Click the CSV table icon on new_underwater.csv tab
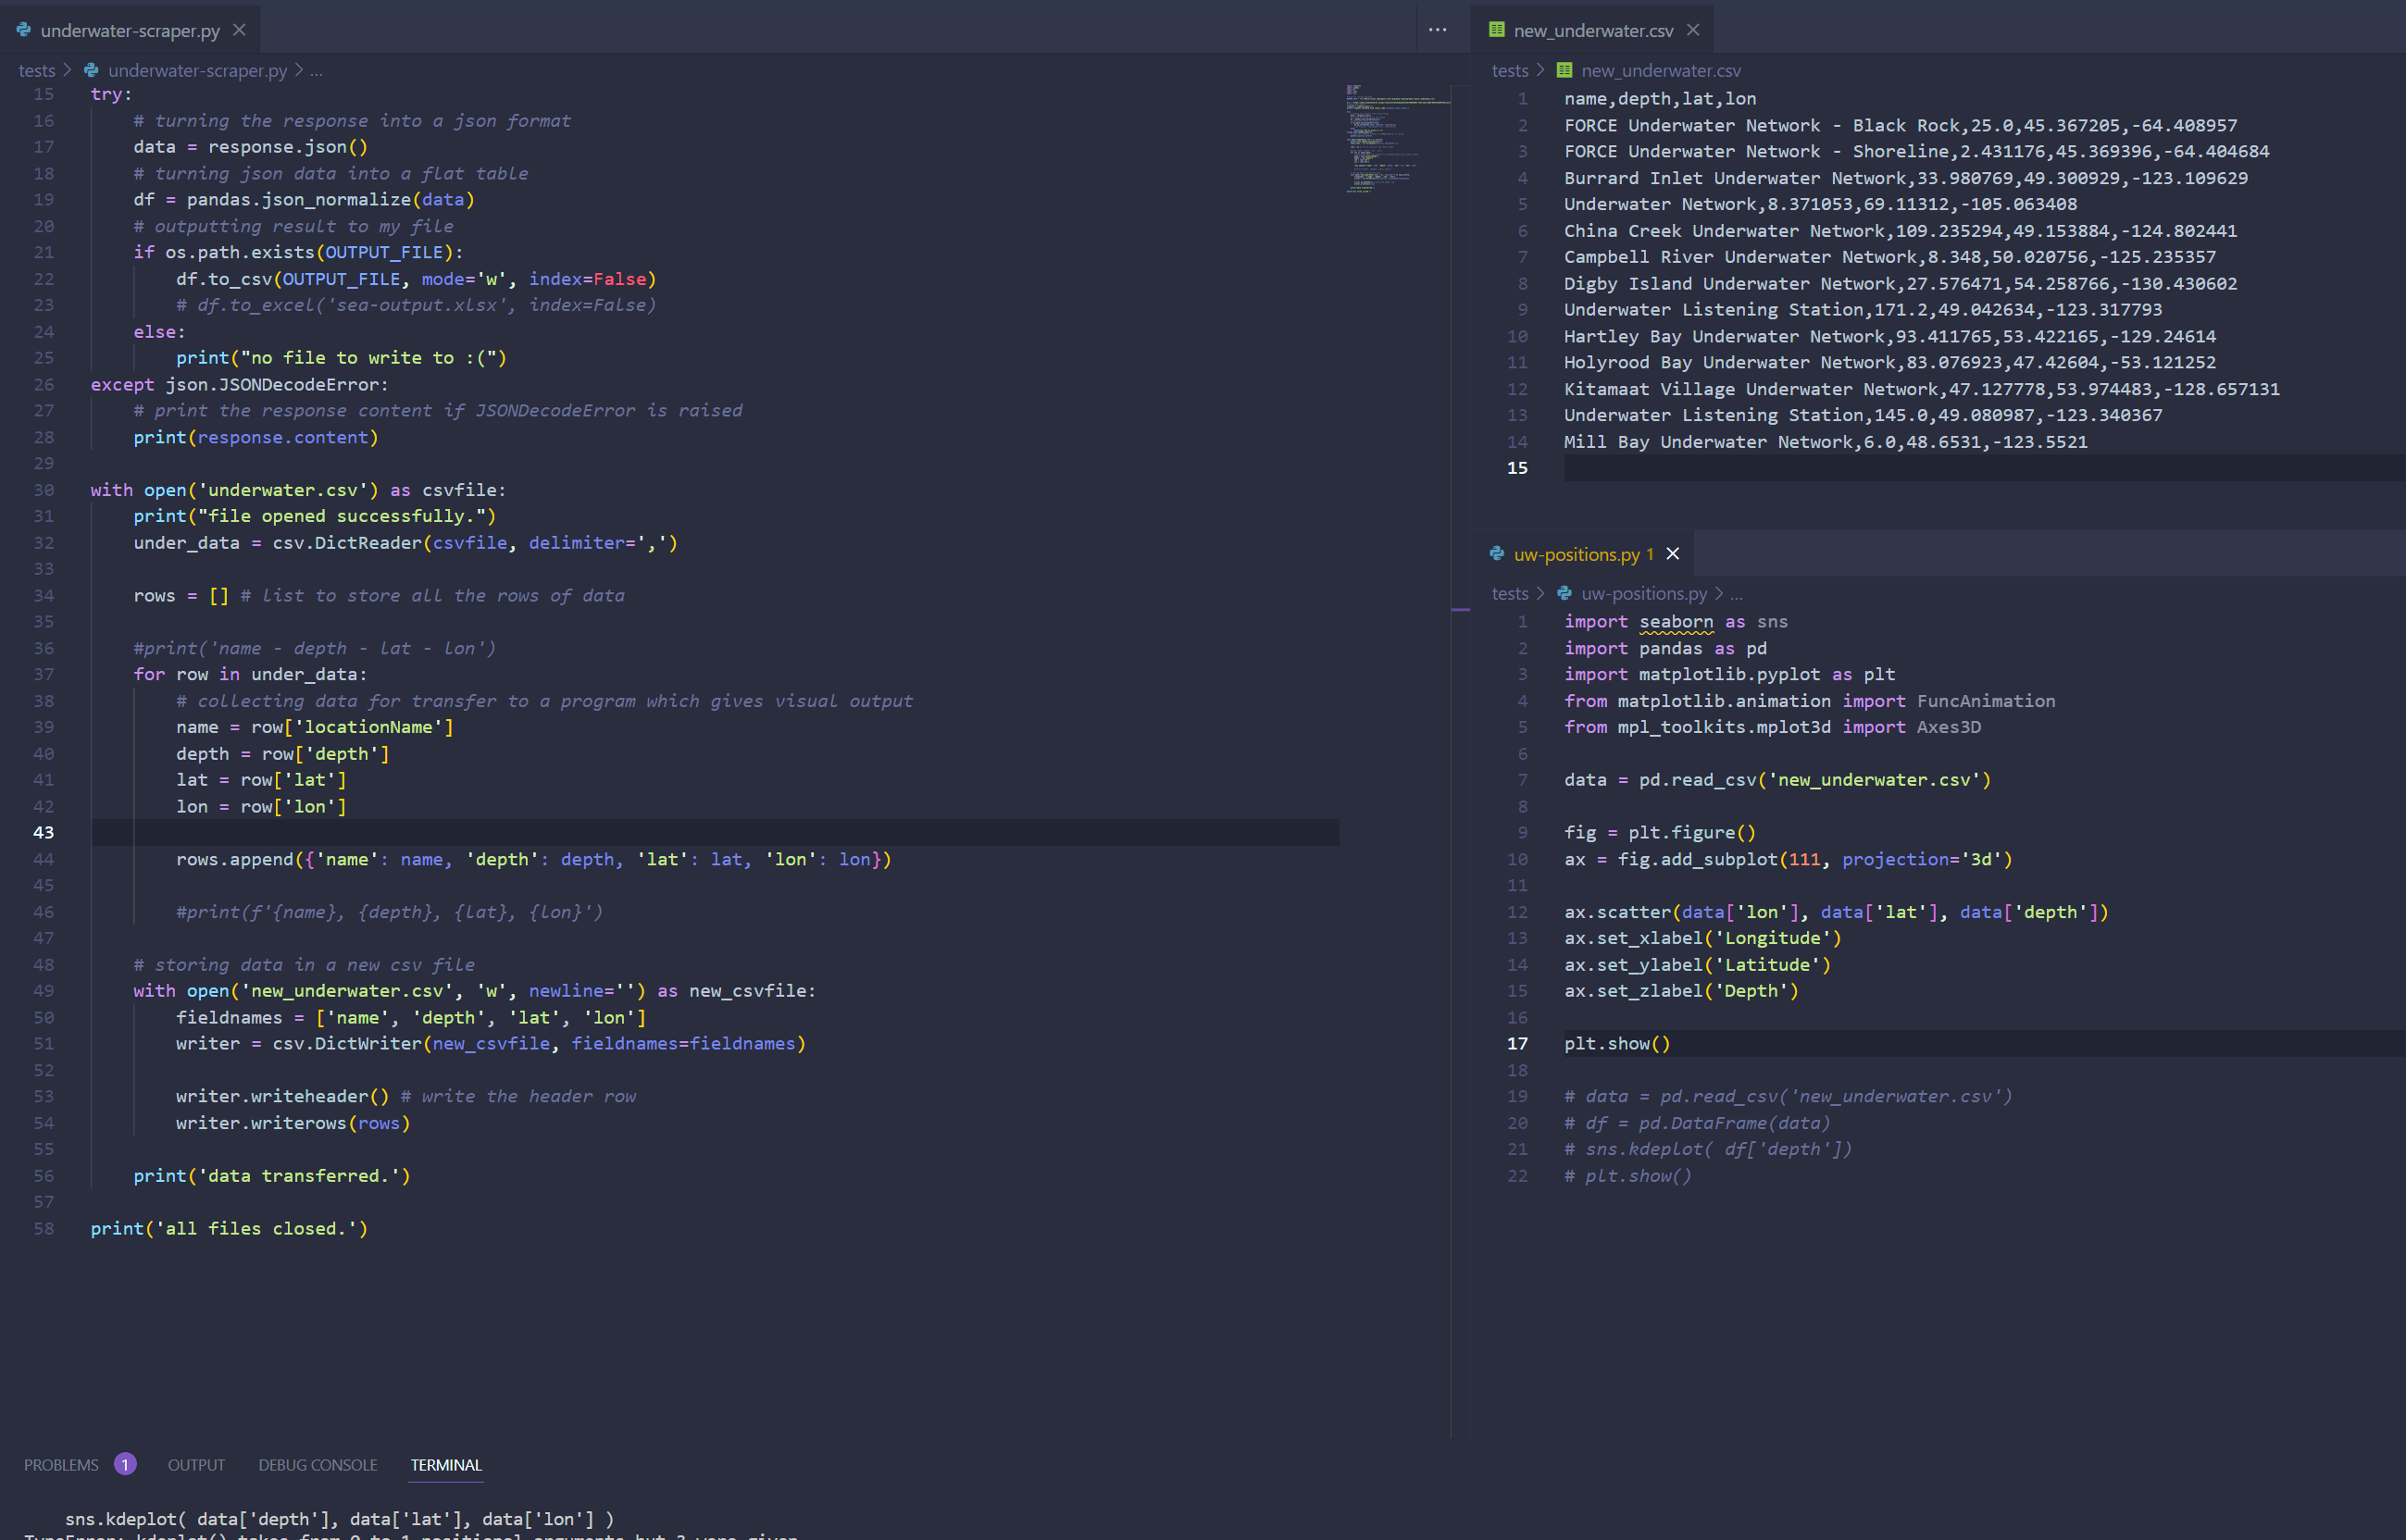The image size is (2406, 1540). (x=1496, y=30)
